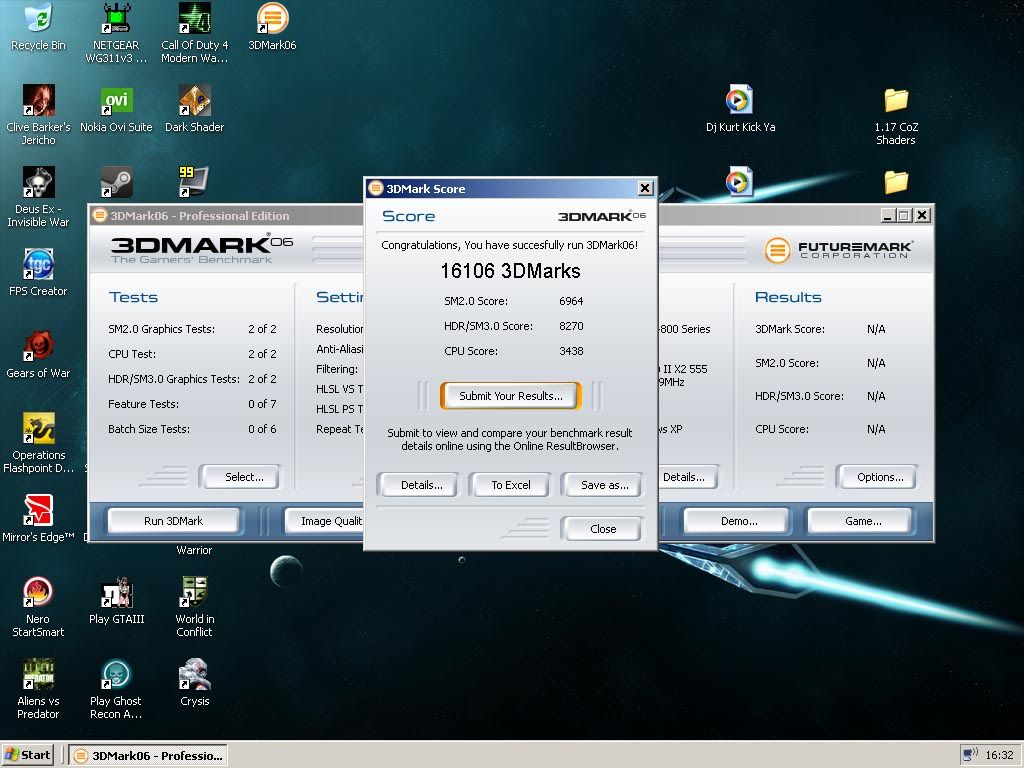
Task: Launch Operations Flashpoint shortcut
Action: (x=38, y=443)
